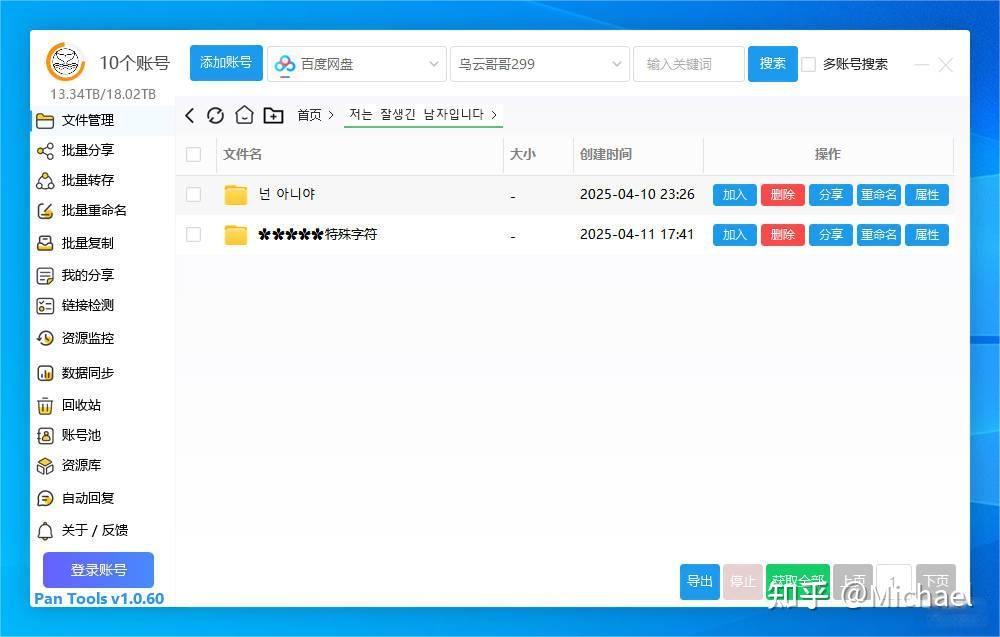1000x637 pixels.
Task: Refresh the current file list
Action: point(216,115)
